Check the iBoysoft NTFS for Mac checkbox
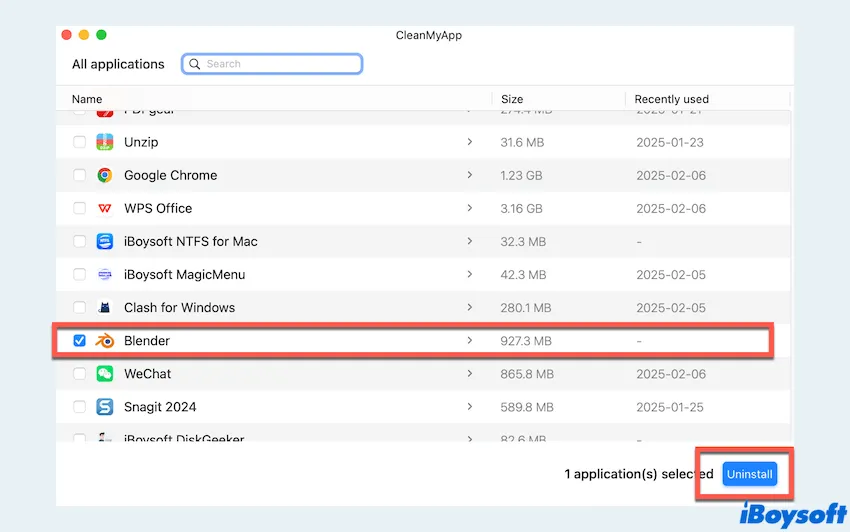 point(79,241)
